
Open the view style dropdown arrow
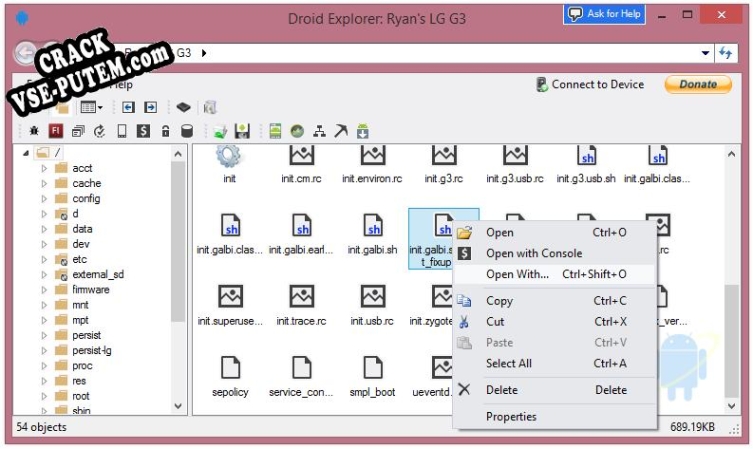pos(100,108)
